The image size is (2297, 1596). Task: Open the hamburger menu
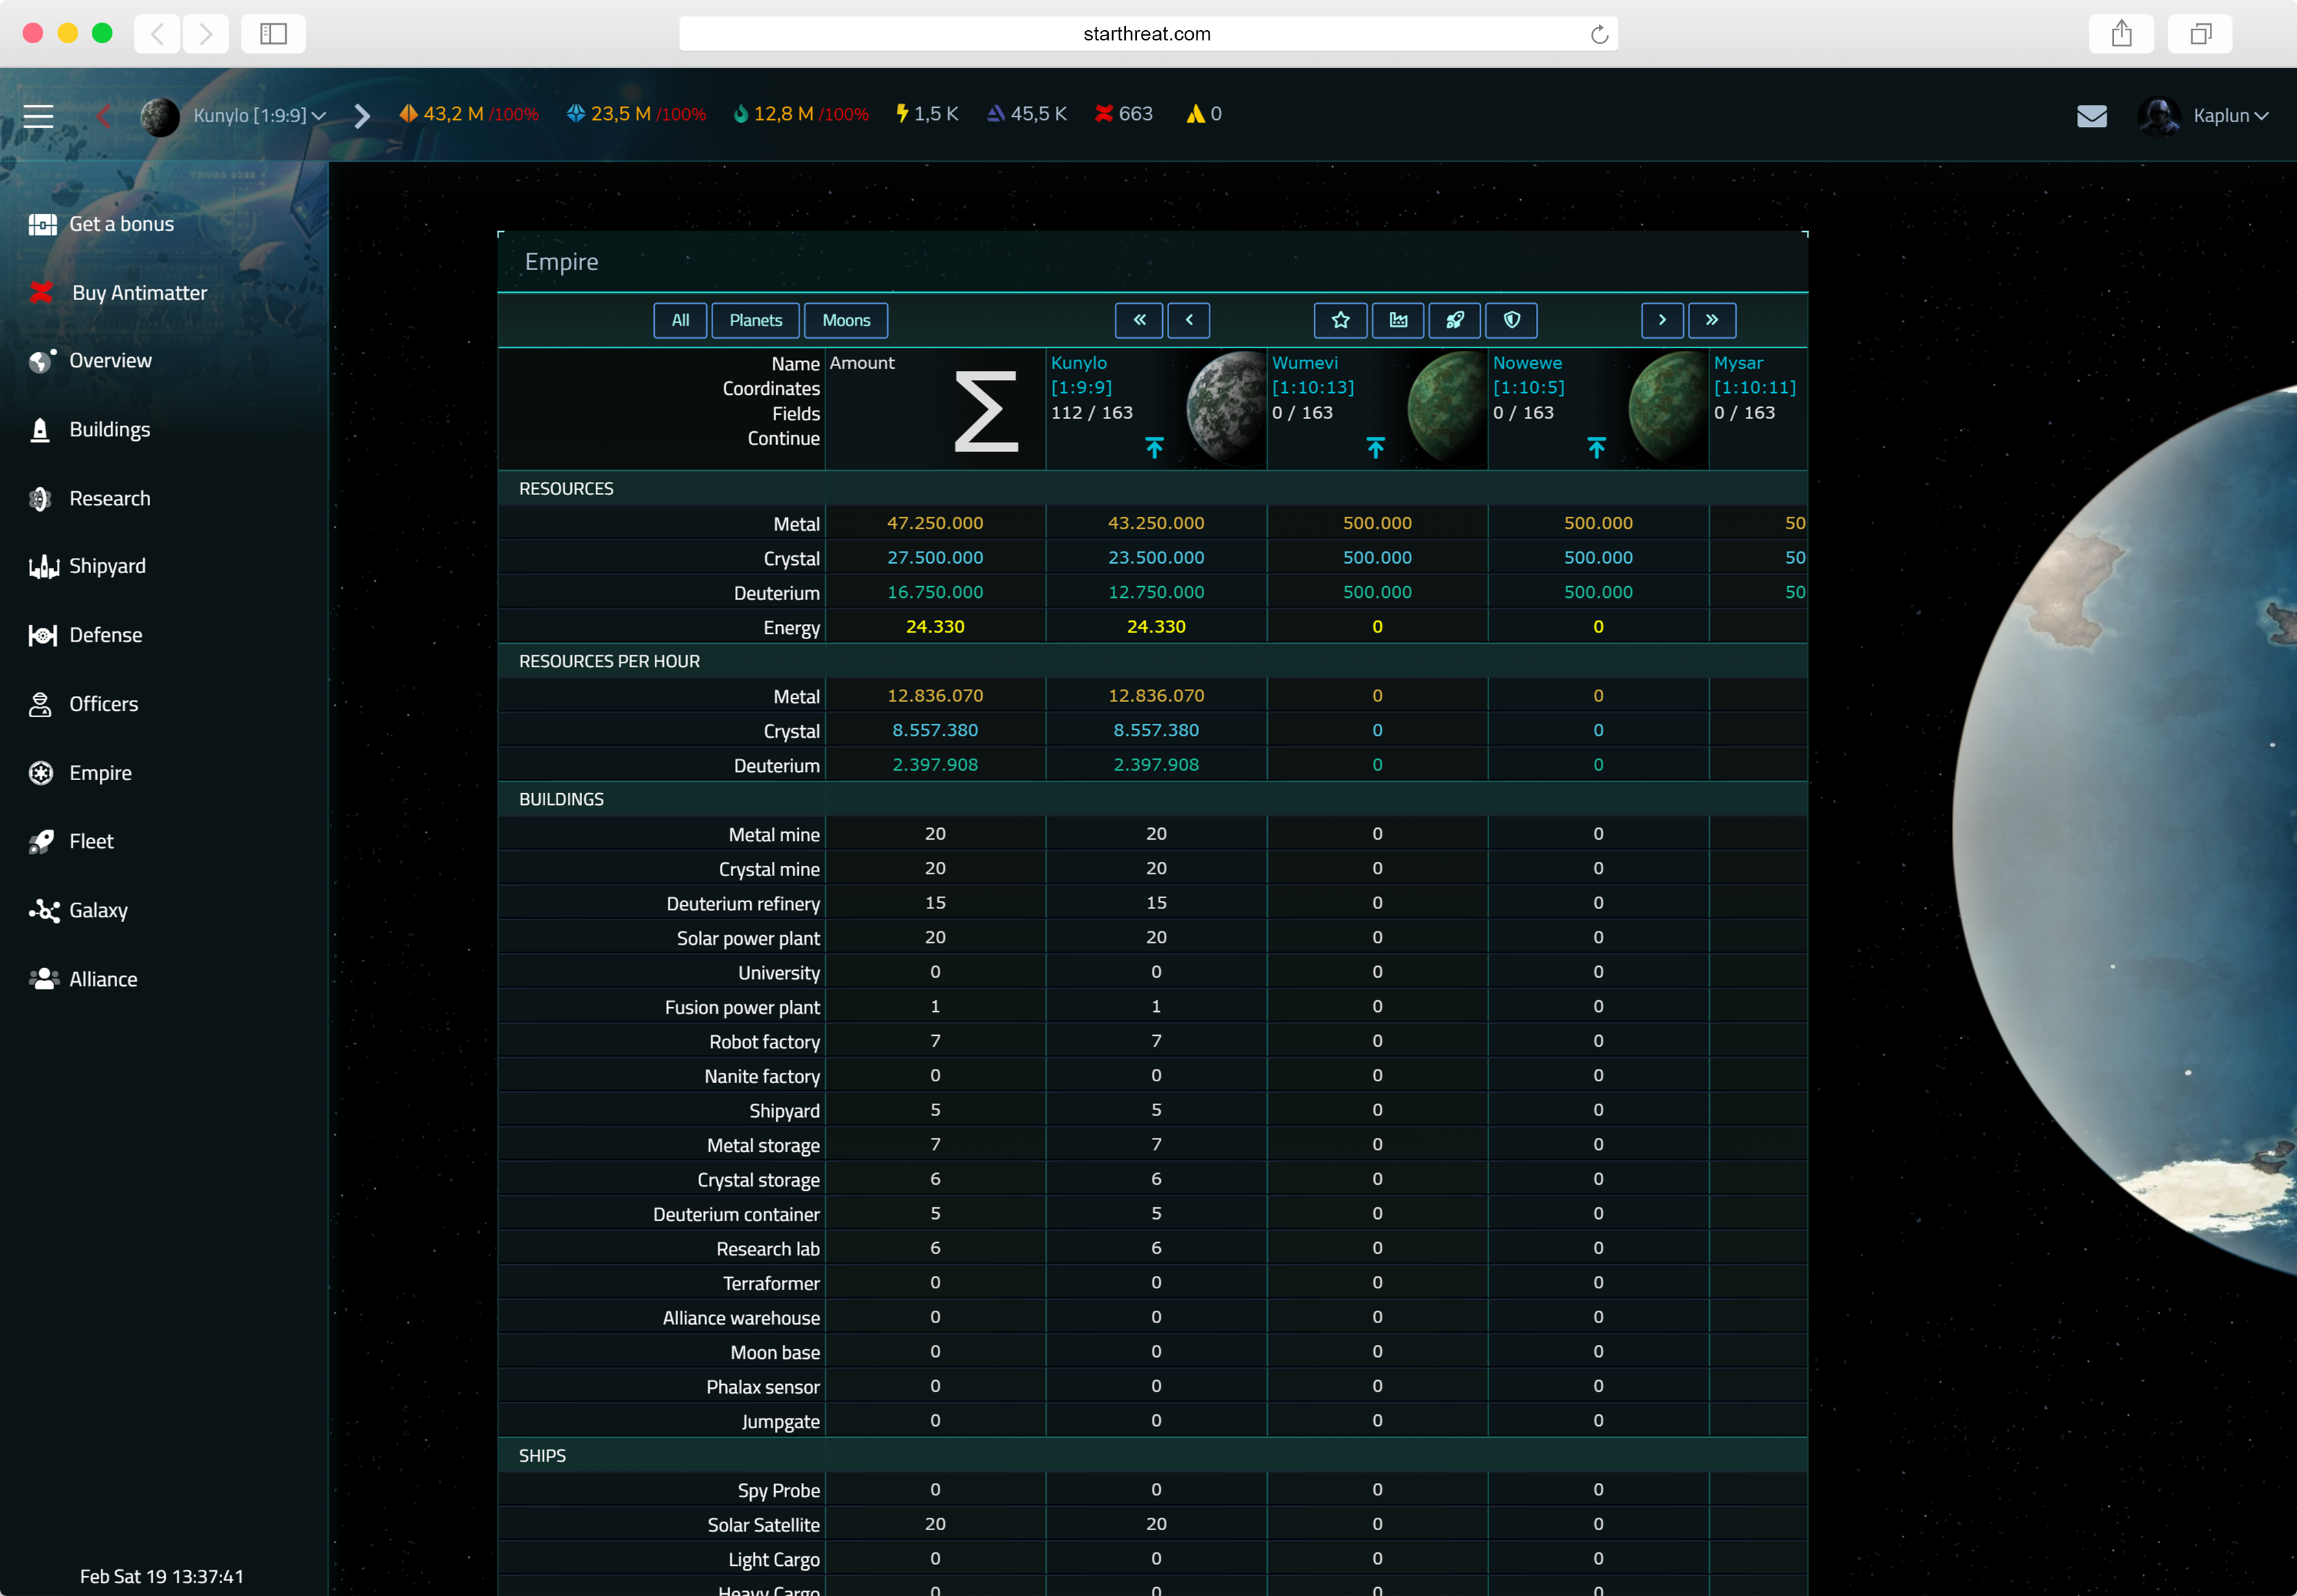tap(38, 116)
